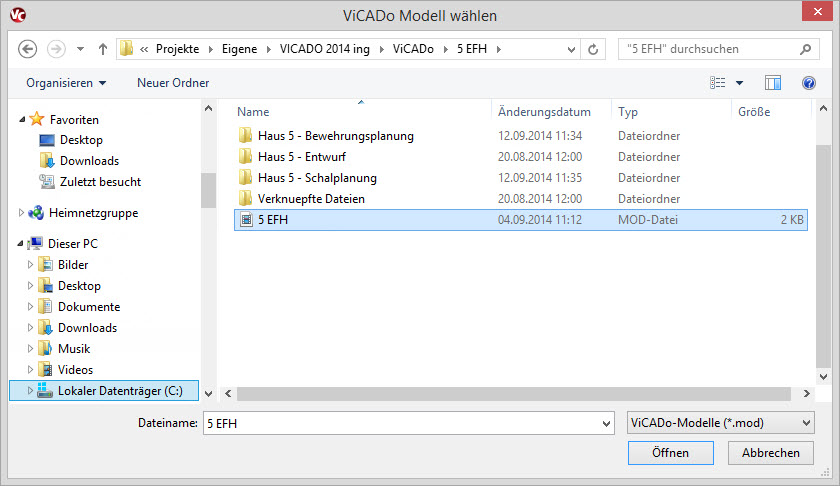This screenshot has width=840, height=486.
Task: Click file list vertical scroll down arrow
Action: pyautogui.click(x=823, y=377)
